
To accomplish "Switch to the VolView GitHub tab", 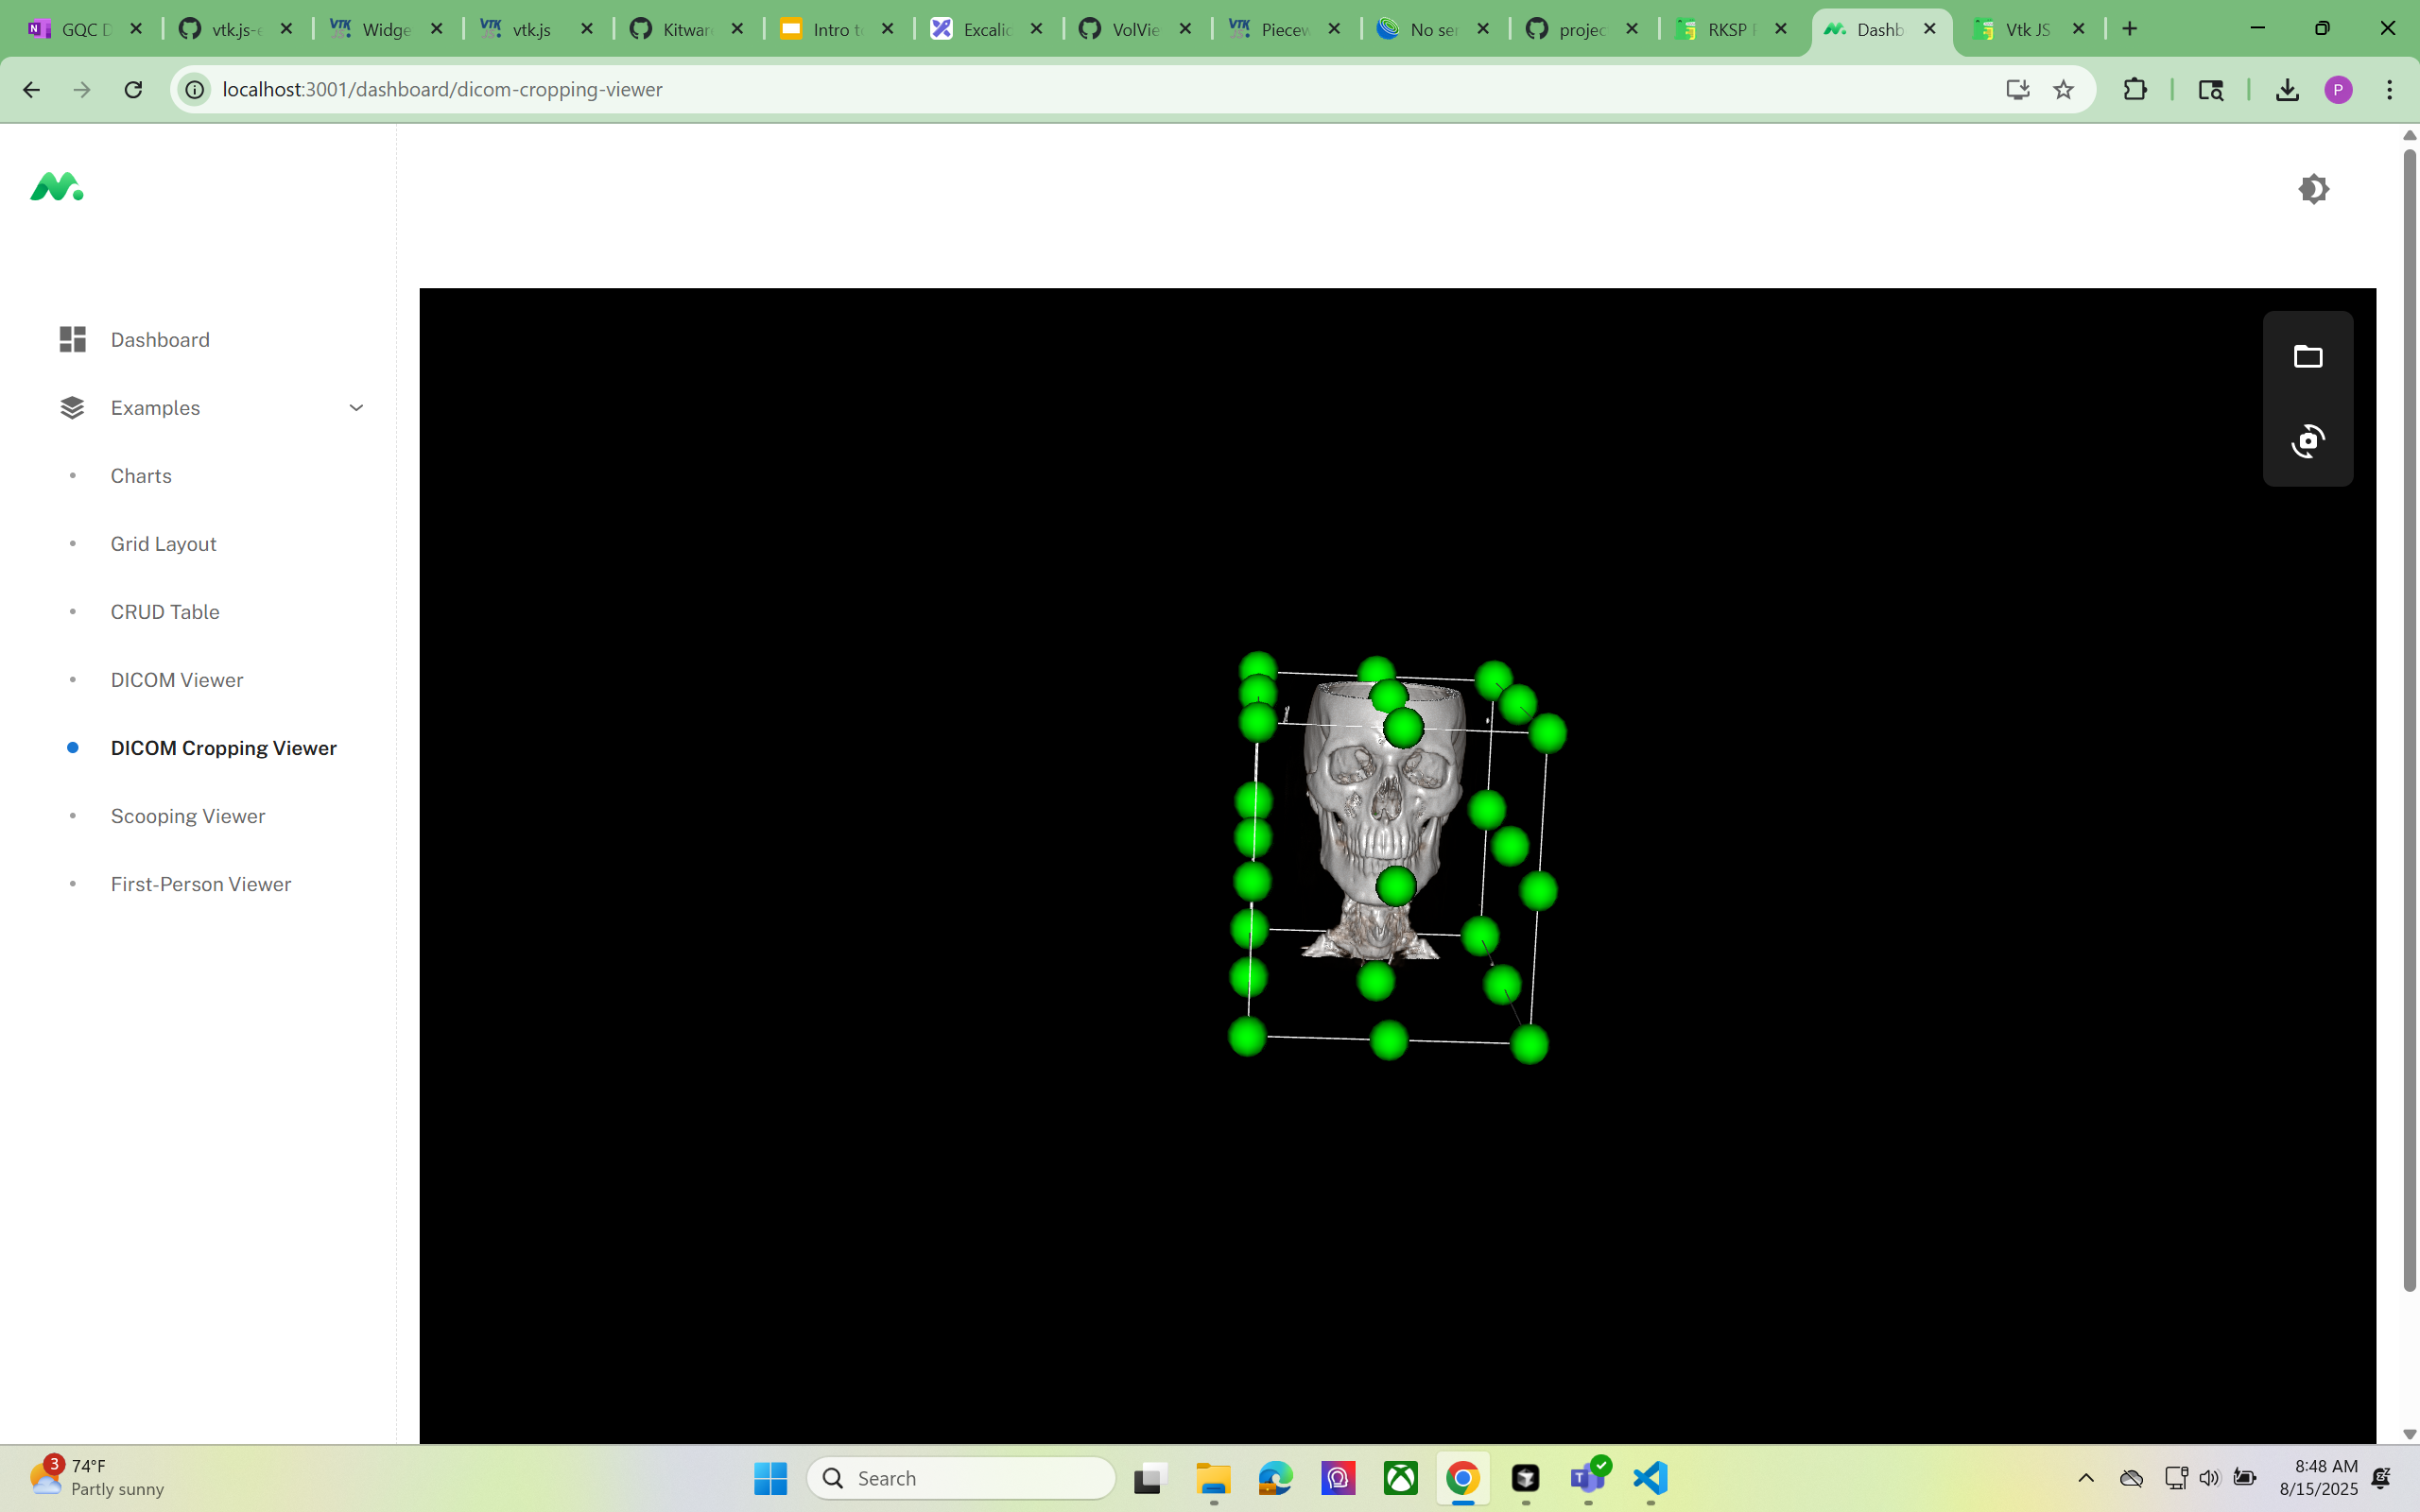I will tap(1136, 29).
